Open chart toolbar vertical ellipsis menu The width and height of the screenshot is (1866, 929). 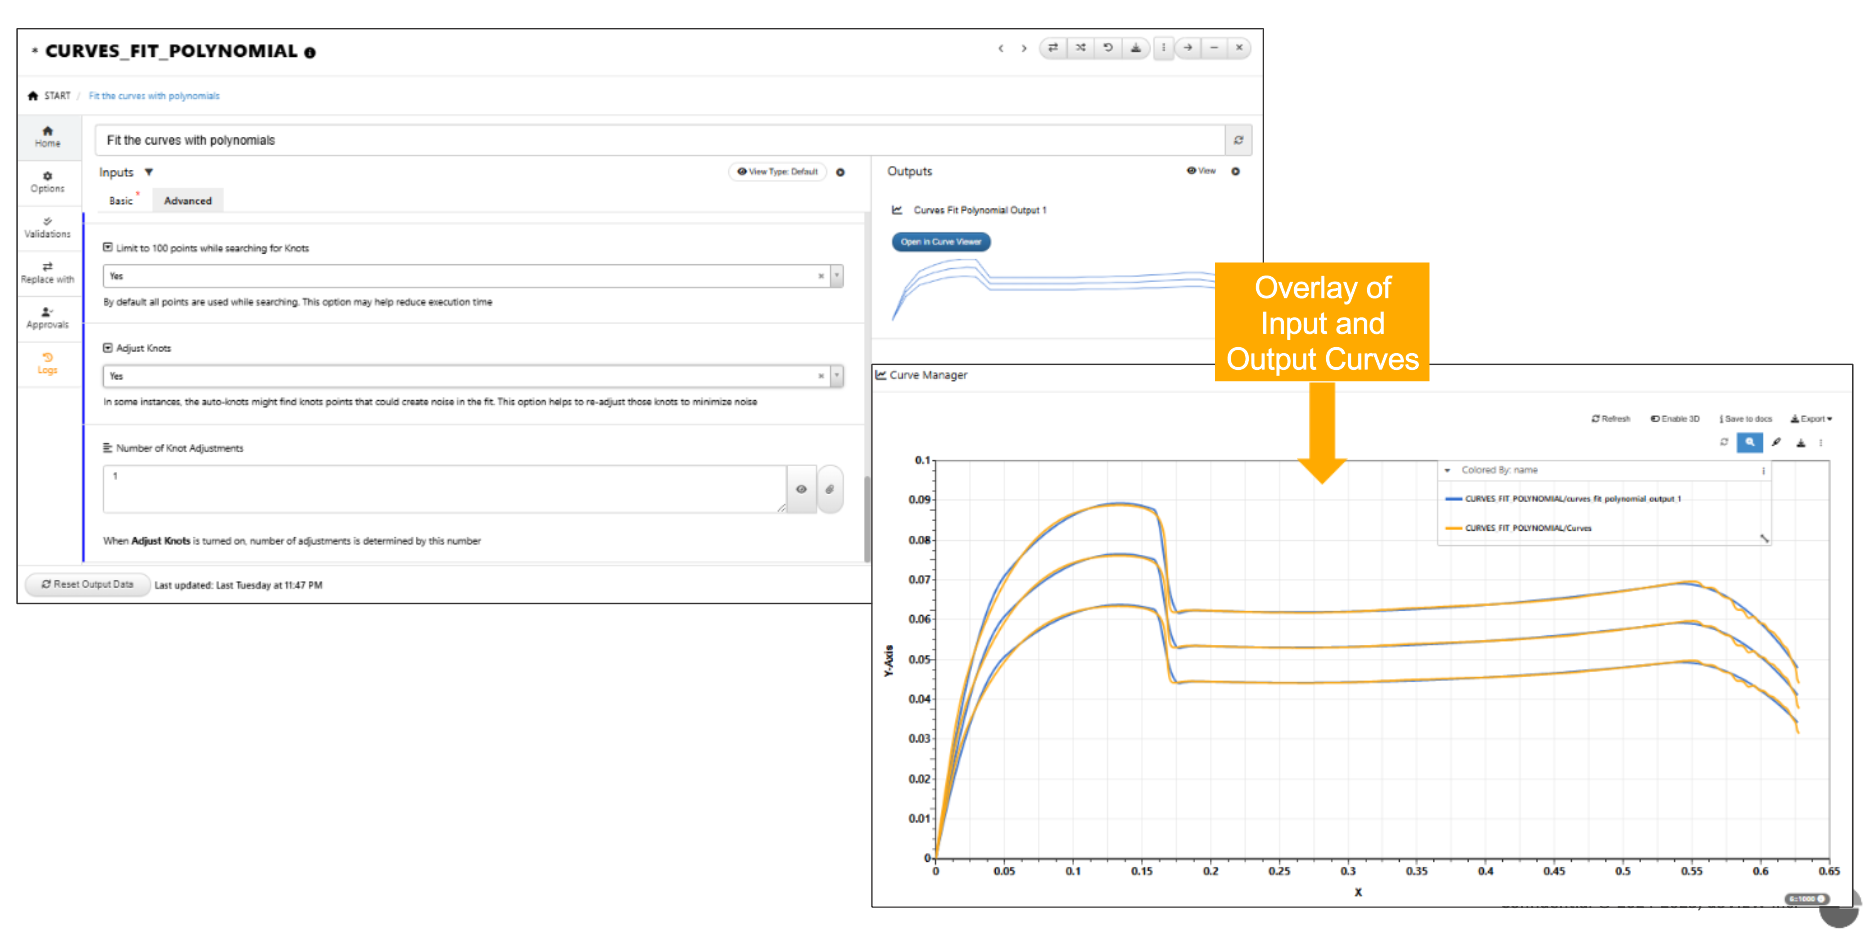pyautogui.click(x=1821, y=442)
